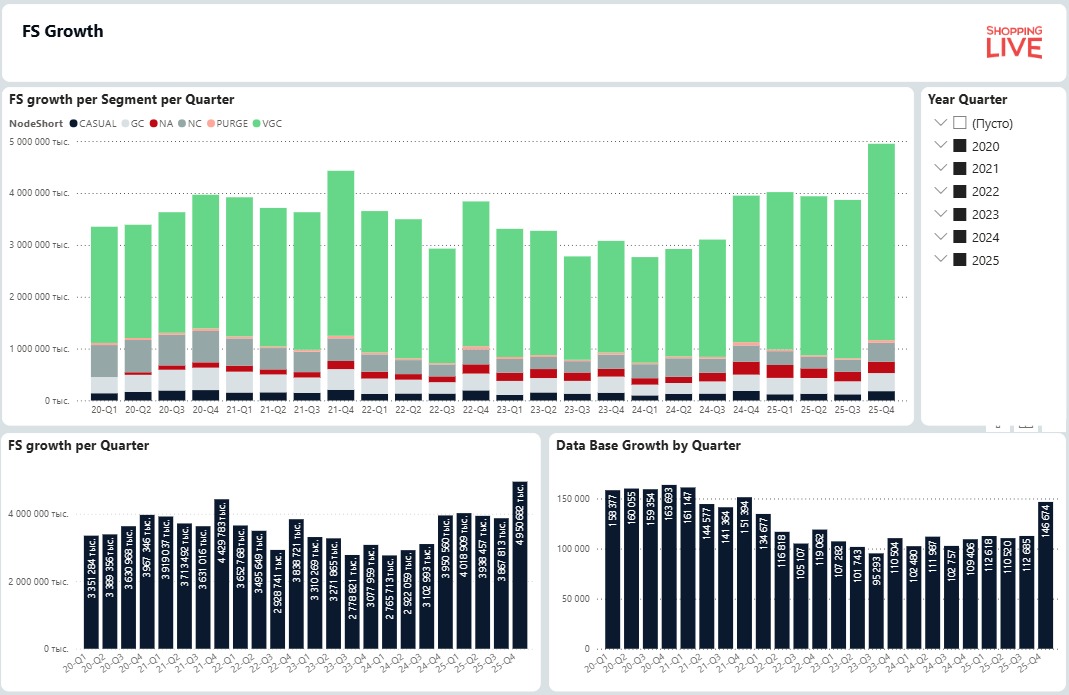The image size is (1069, 695).
Task: Expand the 2025 year chevron
Action: point(941,258)
